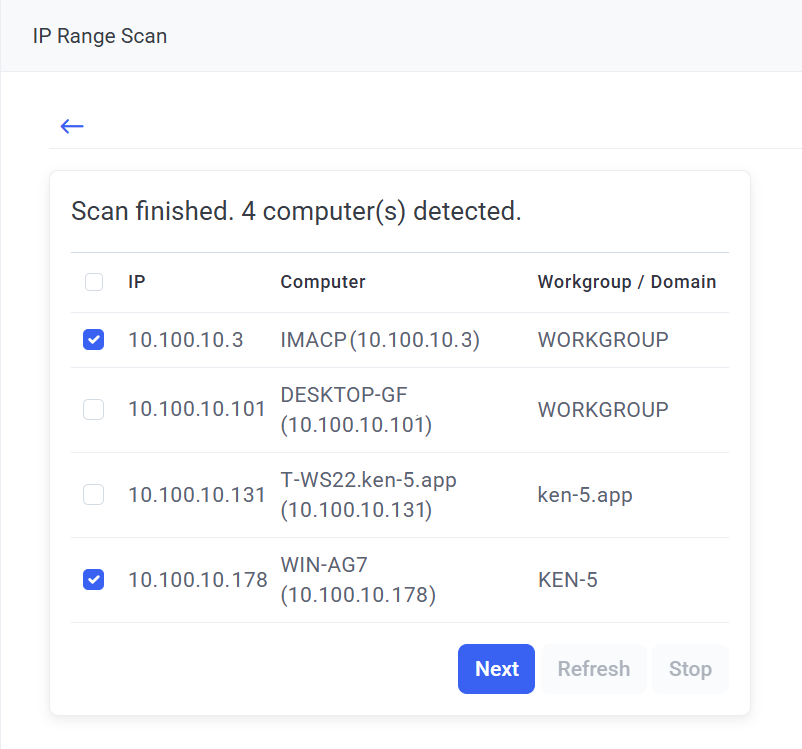Click the Scan finished status message
The width and height of the screenshot is (802, 749).
[296, 212]
